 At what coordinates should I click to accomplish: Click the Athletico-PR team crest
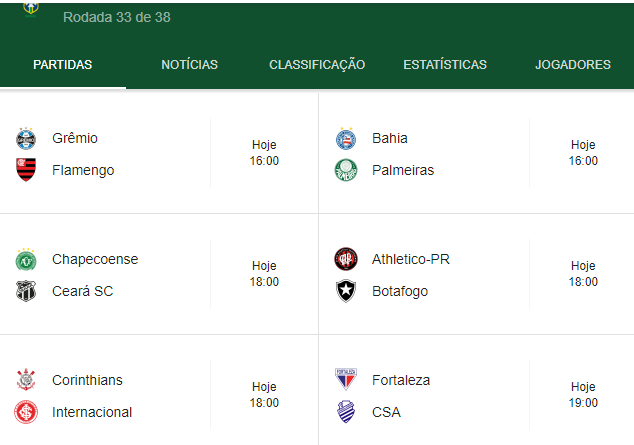click(x=346, y=259)
